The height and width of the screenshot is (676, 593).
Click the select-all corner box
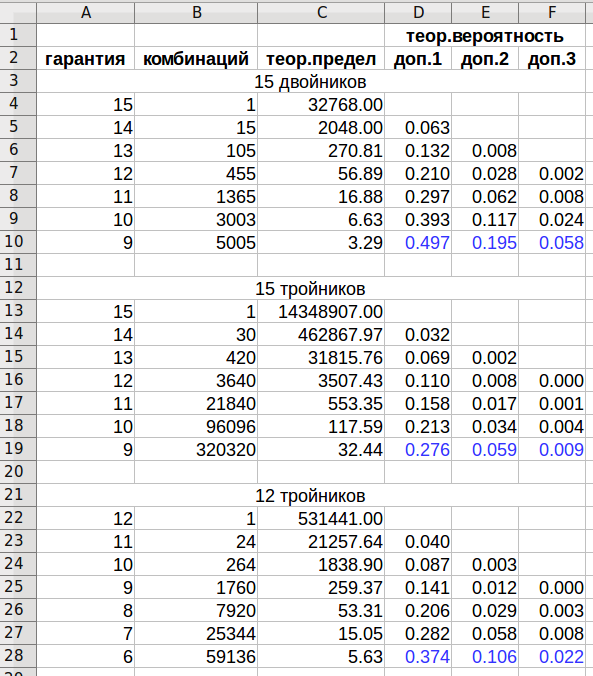18,13
